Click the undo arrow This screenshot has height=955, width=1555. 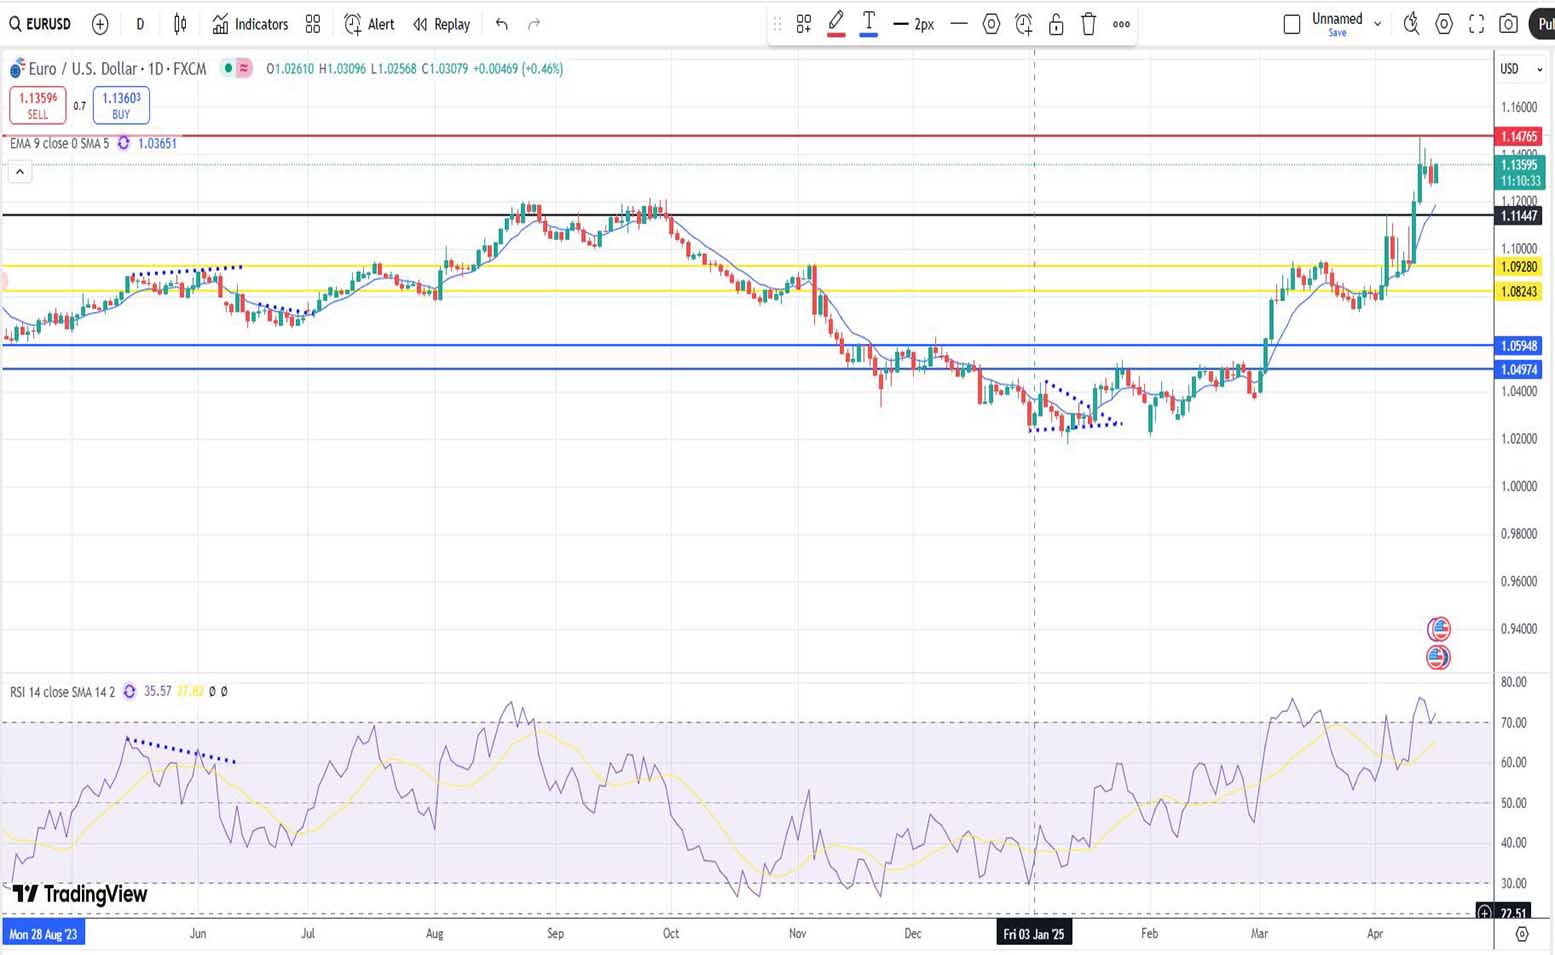502,24
